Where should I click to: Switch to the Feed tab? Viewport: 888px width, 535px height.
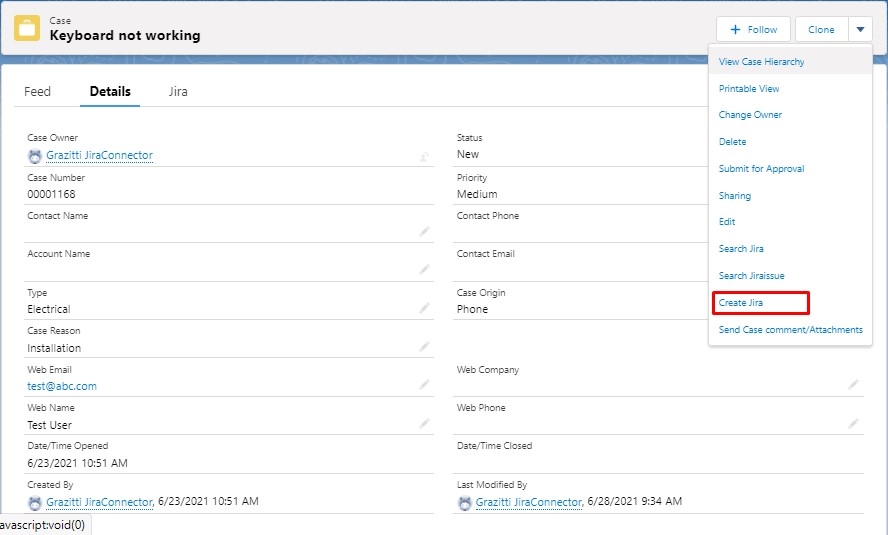[x=37, y=92]
